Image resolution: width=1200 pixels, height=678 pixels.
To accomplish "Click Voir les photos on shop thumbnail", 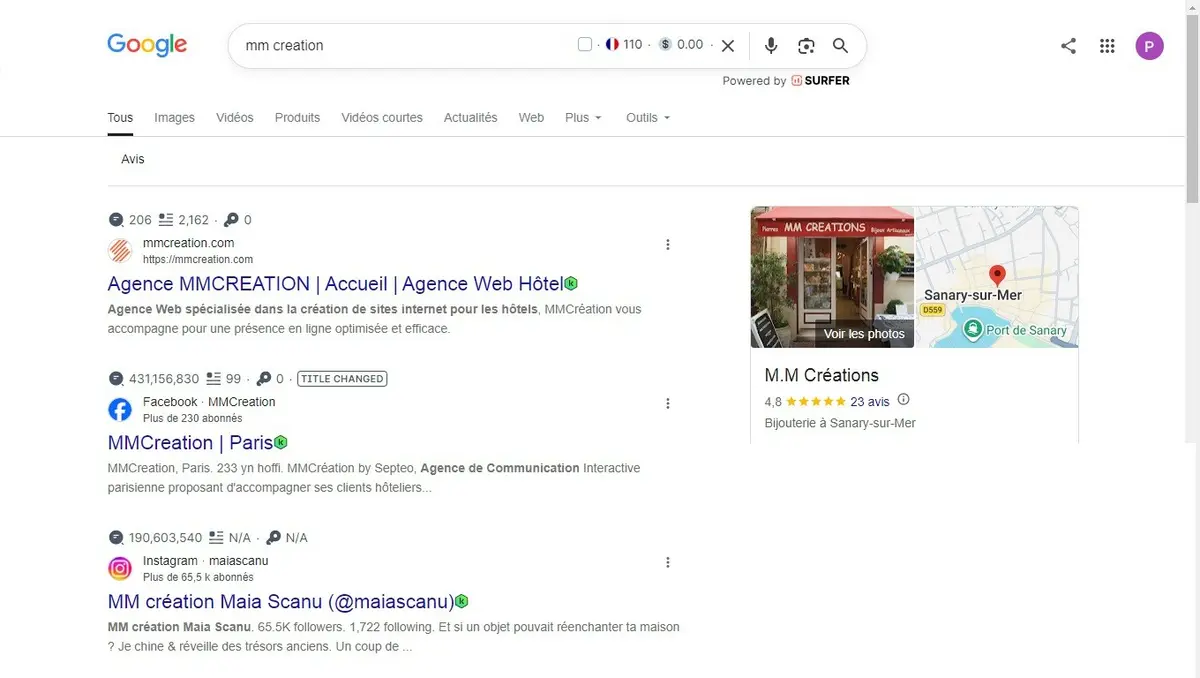I will [x=864, y=334].
